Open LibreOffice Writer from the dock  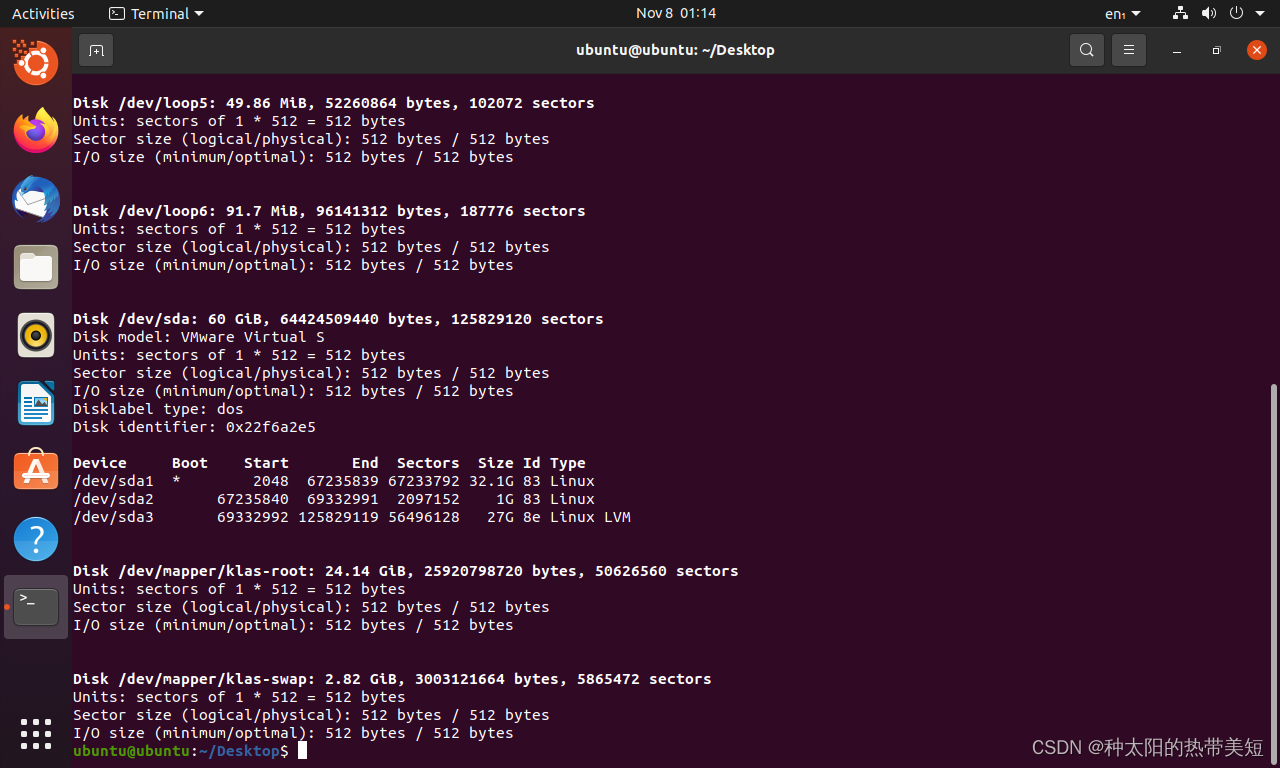pyautogui.click(x=36, y=403)
